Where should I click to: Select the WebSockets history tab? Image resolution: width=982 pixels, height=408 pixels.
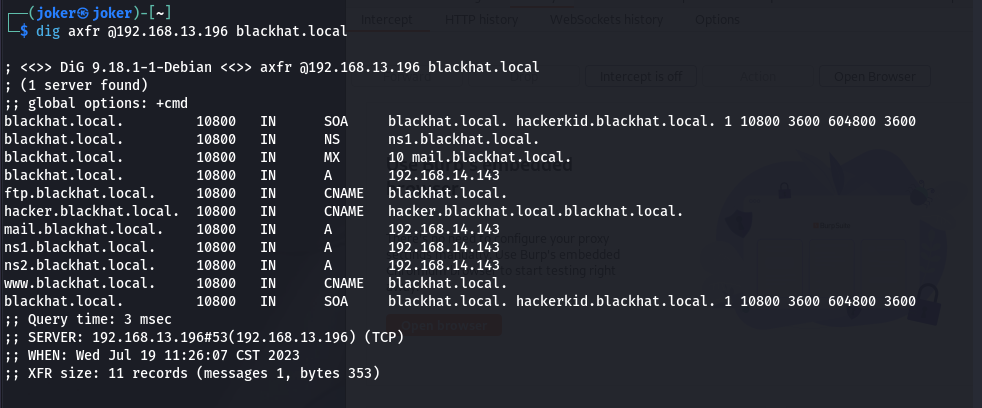tap(606, 19)
